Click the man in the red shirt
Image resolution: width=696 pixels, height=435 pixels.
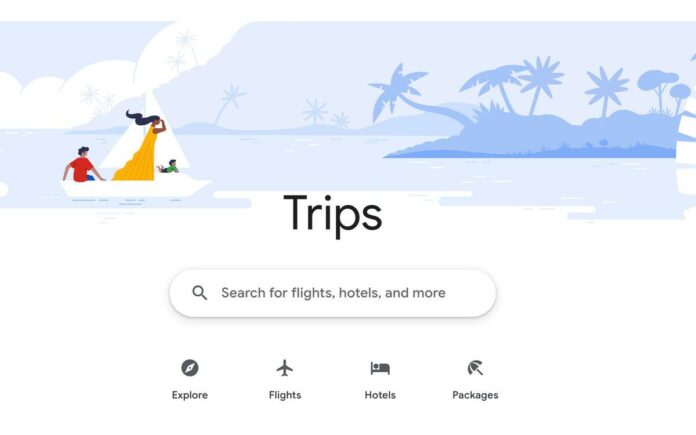pyautogui.click(x=83, y=165)
